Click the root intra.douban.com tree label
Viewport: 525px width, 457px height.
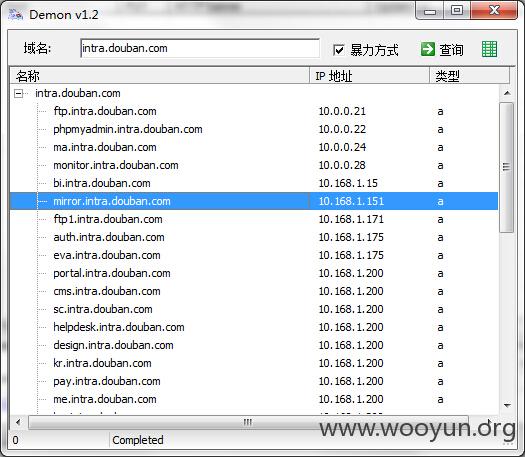click(78, 93)
